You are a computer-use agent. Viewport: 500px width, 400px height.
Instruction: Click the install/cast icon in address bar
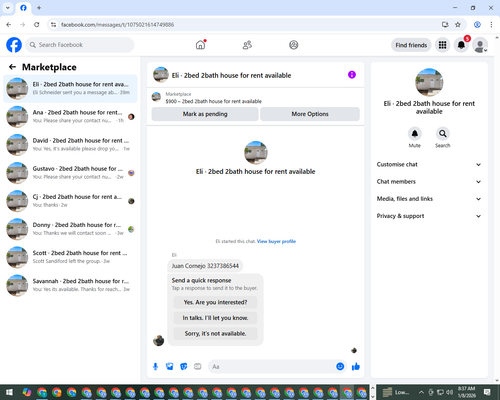[445, 25]
